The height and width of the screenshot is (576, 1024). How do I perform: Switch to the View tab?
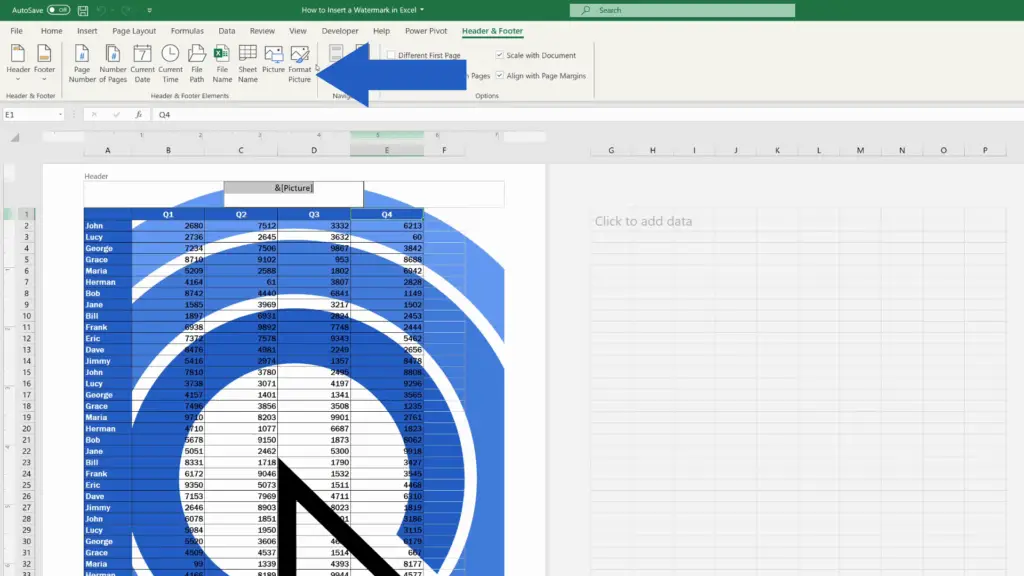pos(298,31)
